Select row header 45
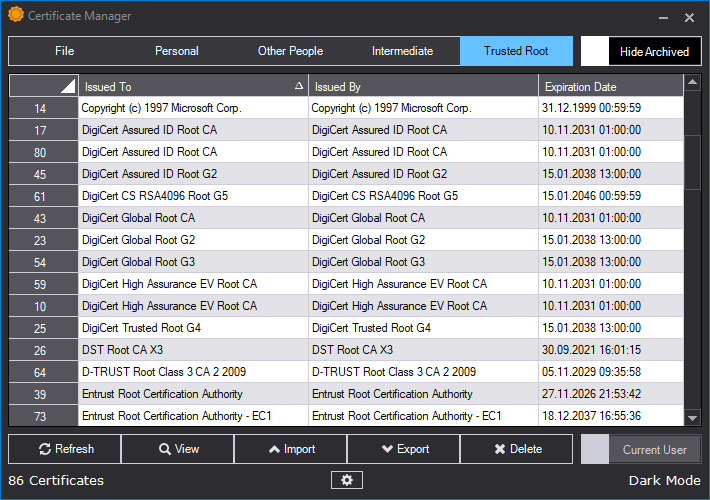The width and height of the screenshot is (710, 500). click(43, 174)
